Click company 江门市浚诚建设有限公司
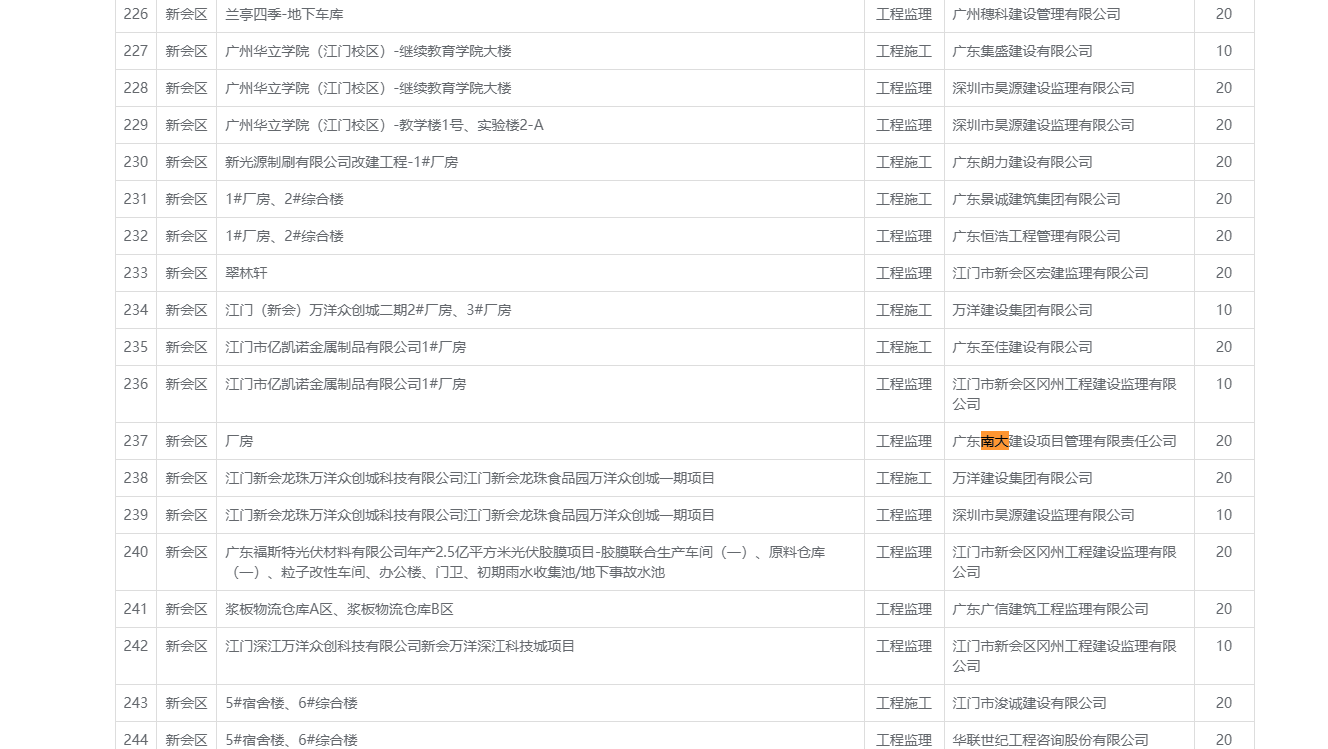 [x=1029, y=703]
